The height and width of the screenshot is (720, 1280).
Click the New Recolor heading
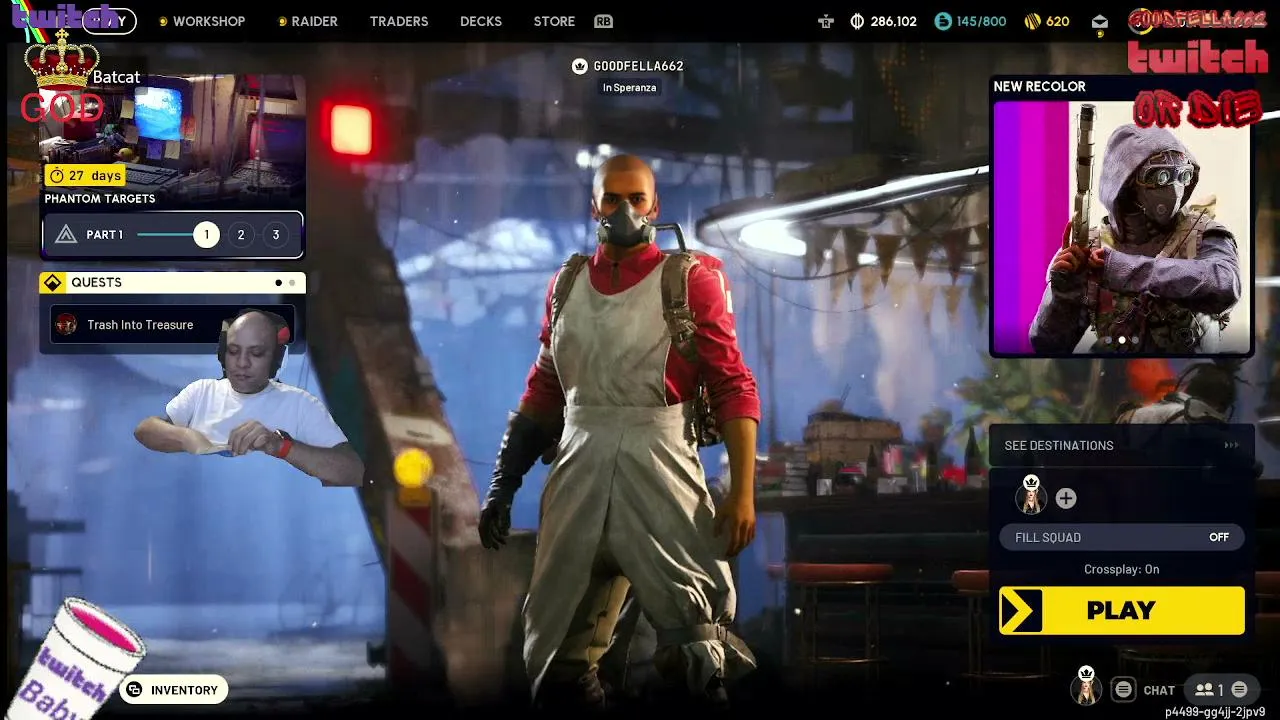(1039, 87)
